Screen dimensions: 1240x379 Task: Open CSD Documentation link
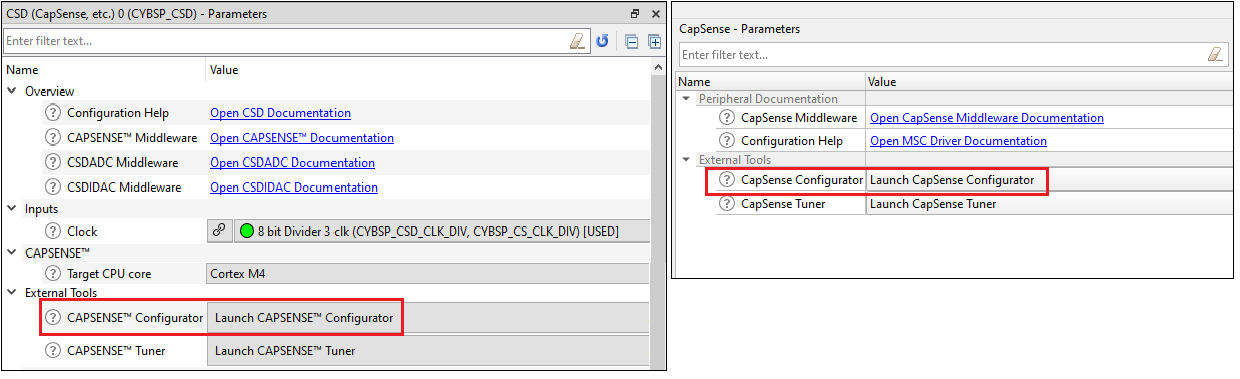click(280, 113)
